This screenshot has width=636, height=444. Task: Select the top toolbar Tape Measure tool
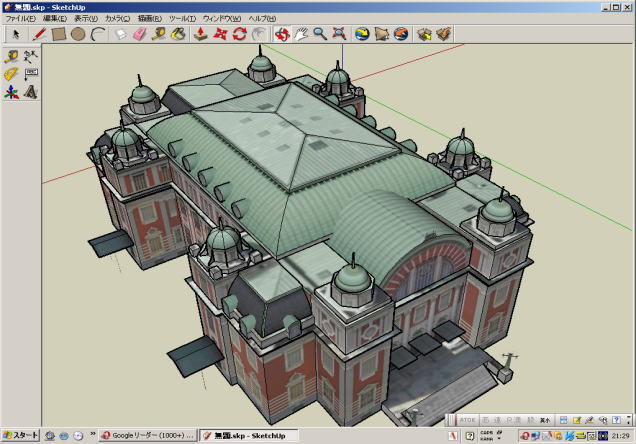[159, 34]
